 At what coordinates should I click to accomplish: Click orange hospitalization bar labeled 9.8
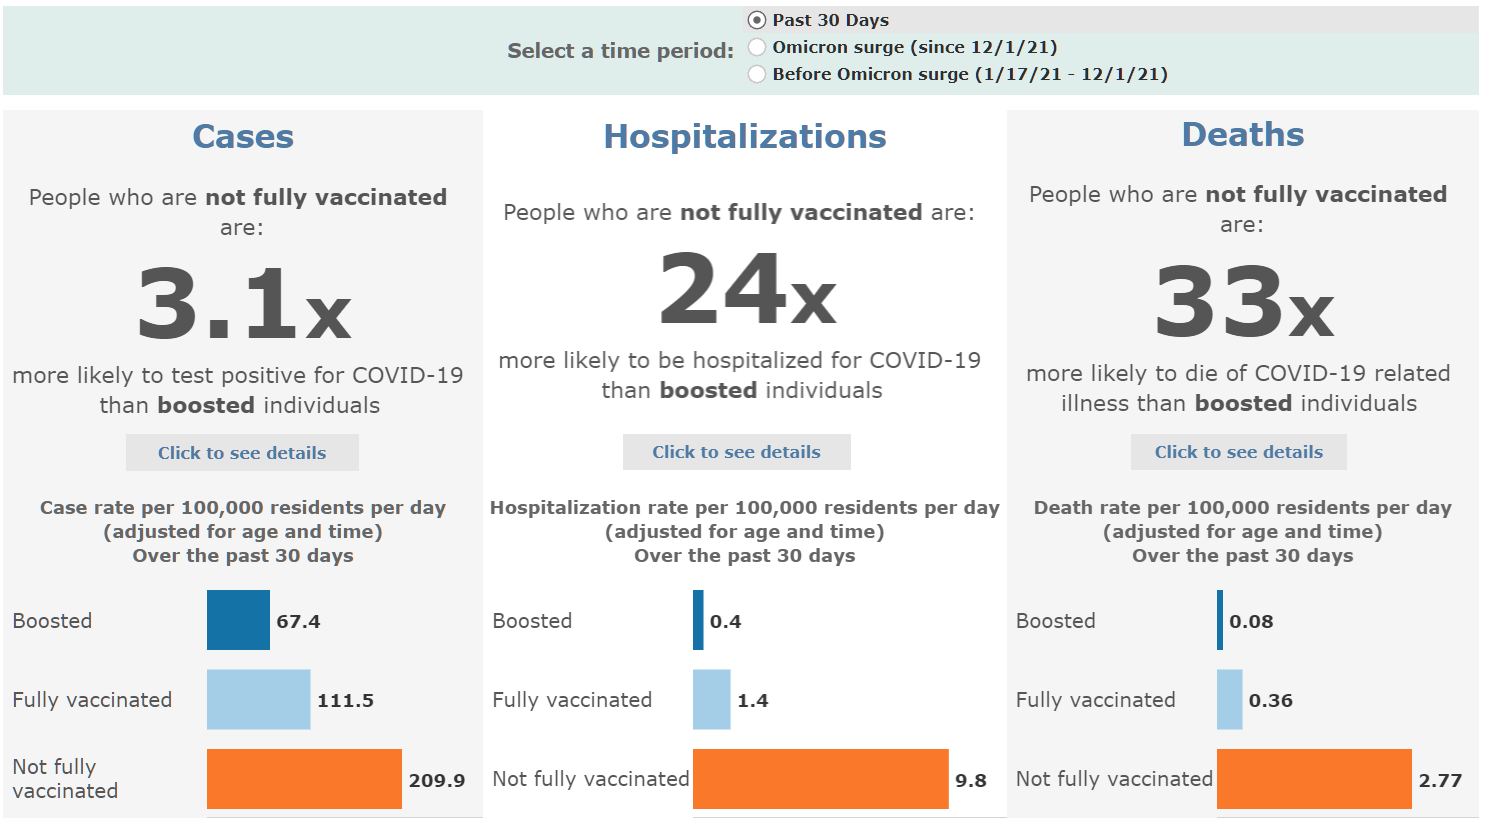coord(821,779)
